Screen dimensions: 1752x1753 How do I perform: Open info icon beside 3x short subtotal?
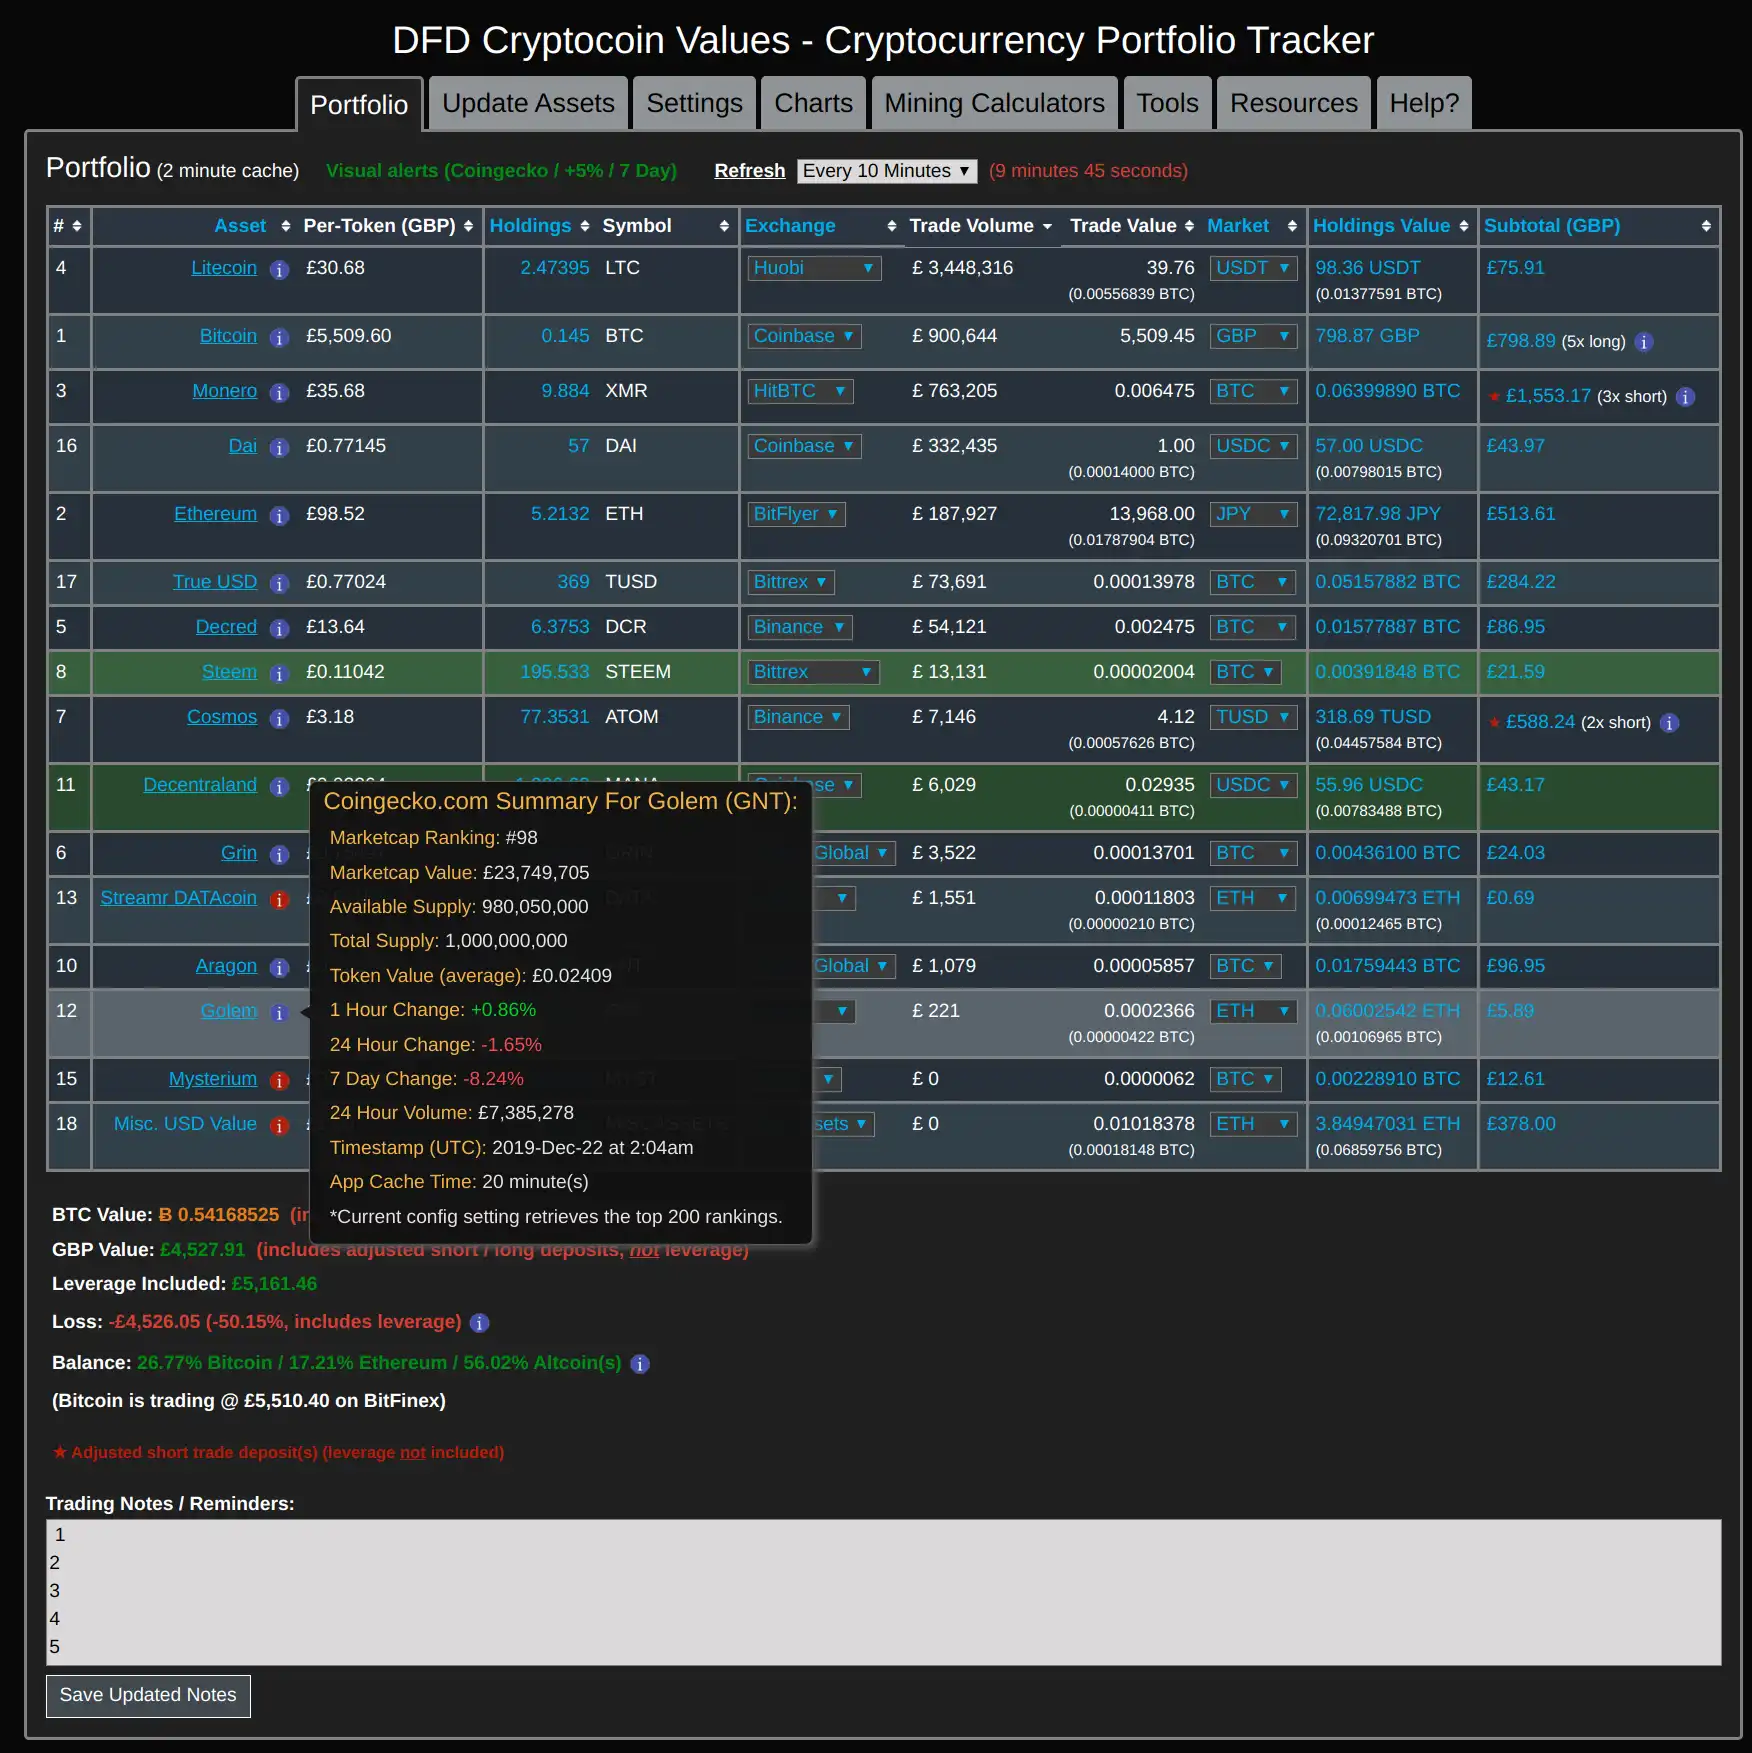click(x=1686, y=397)
